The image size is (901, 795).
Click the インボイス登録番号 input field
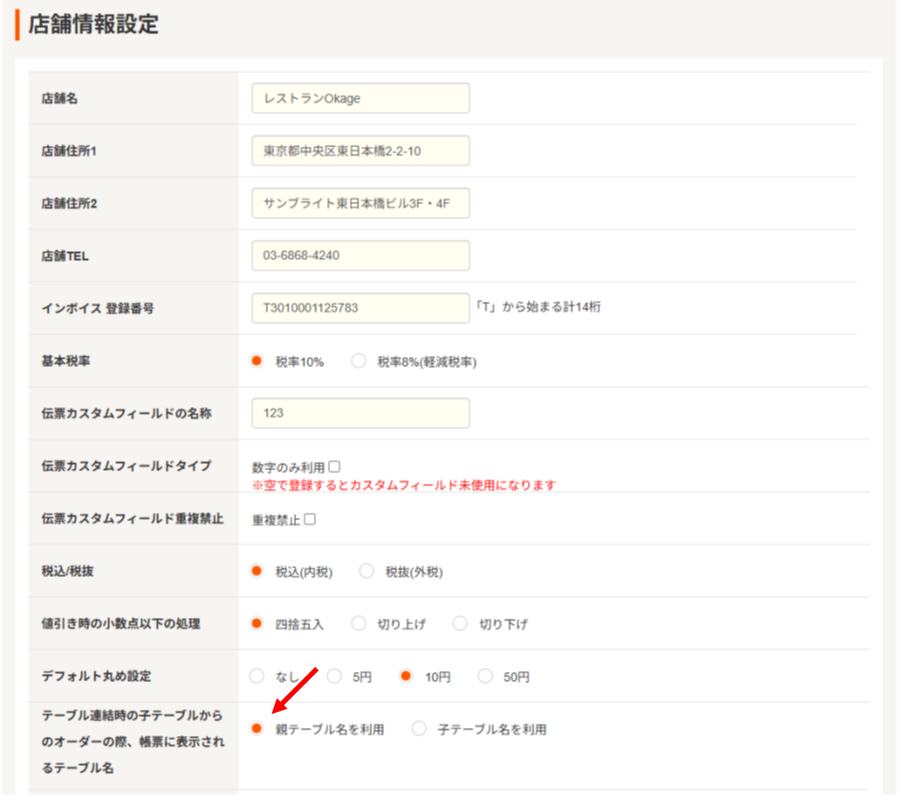[x=360, y=308]
